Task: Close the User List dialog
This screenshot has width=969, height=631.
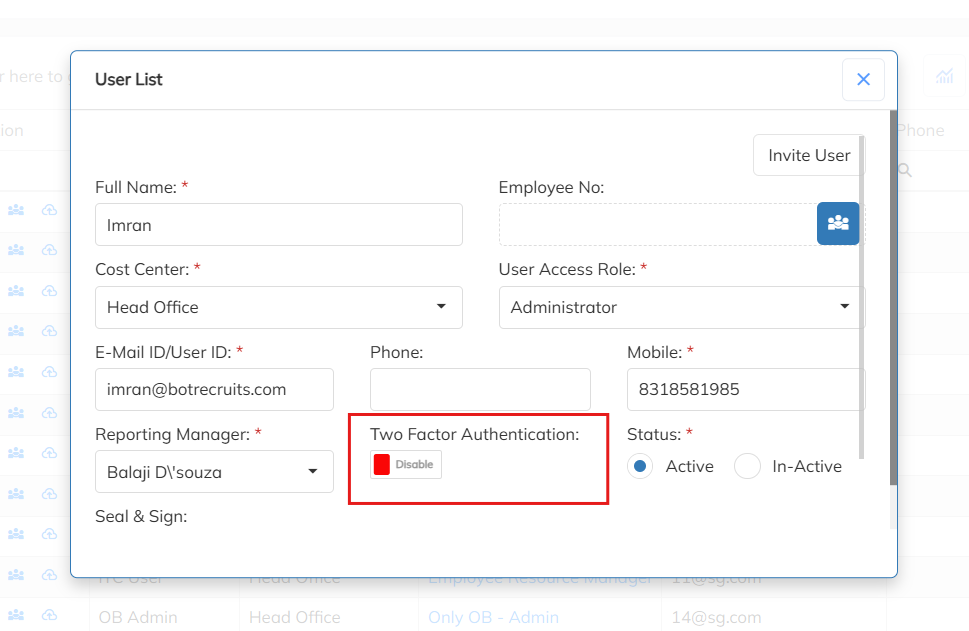Action: [x=863, y=80]
